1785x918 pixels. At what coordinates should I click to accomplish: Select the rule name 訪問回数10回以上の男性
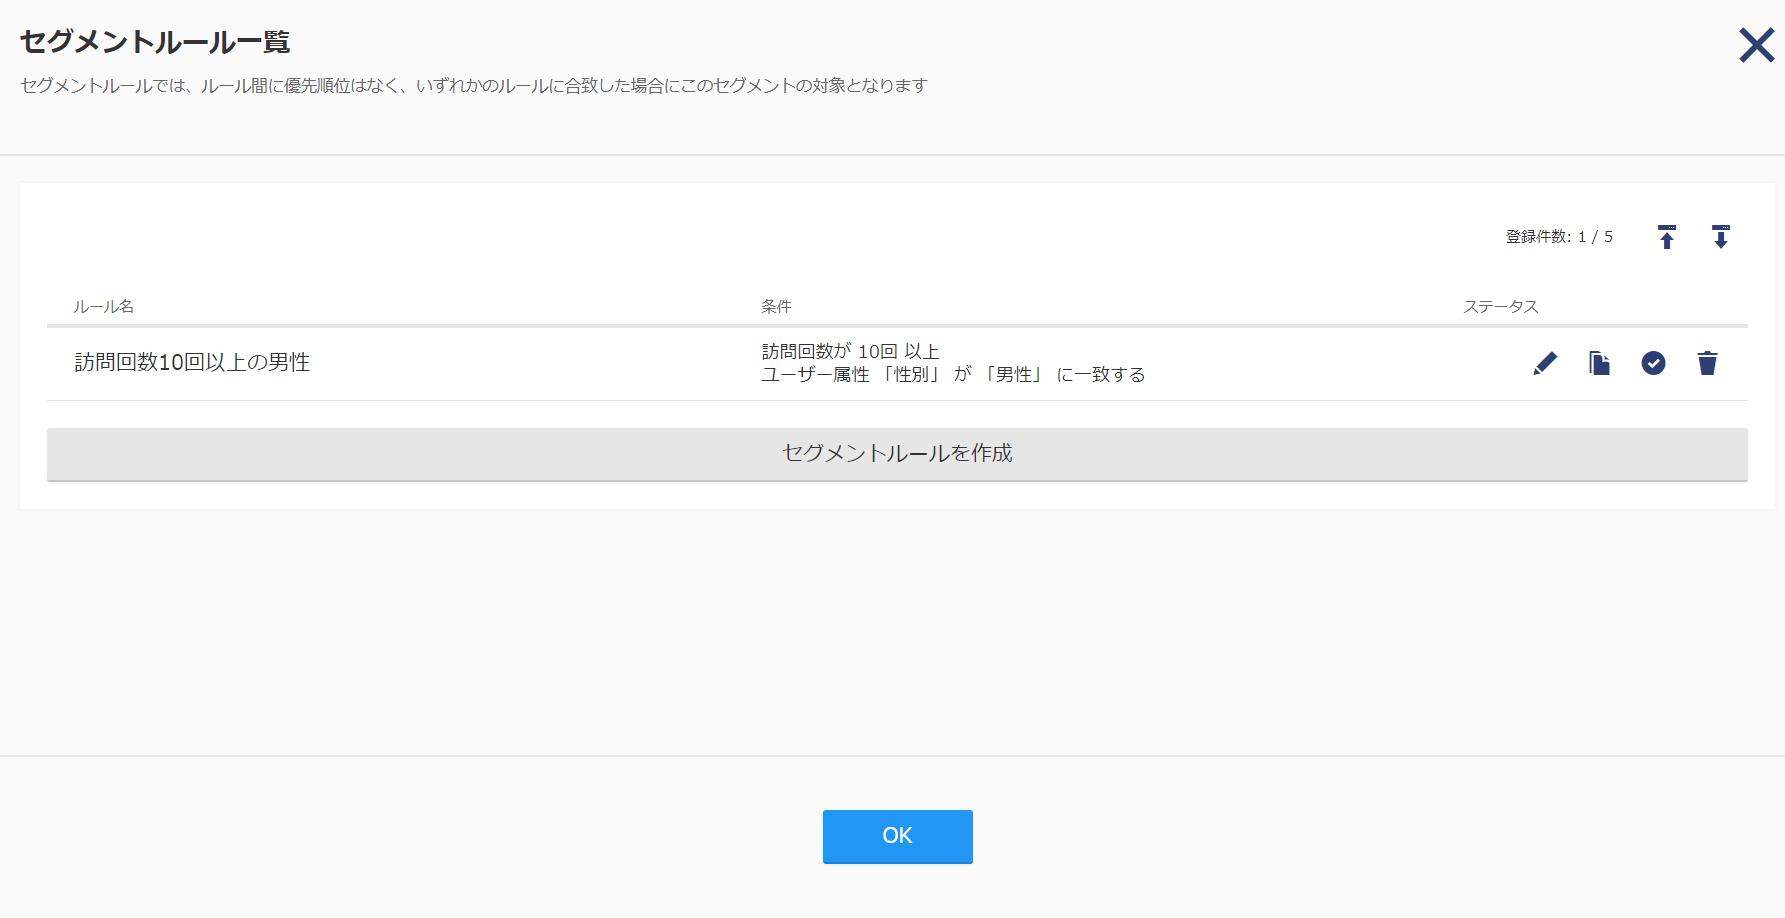point(192,362)
